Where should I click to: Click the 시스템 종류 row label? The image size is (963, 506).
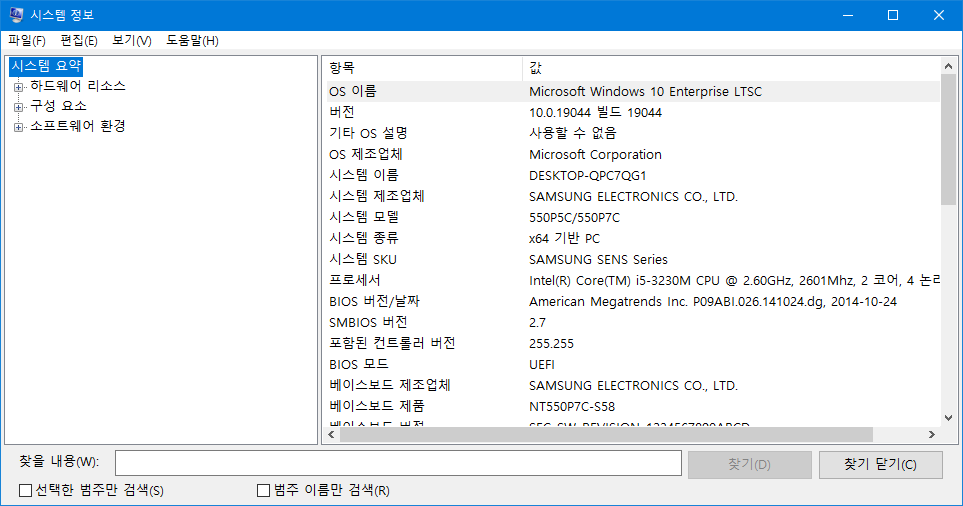pos(364,238)
